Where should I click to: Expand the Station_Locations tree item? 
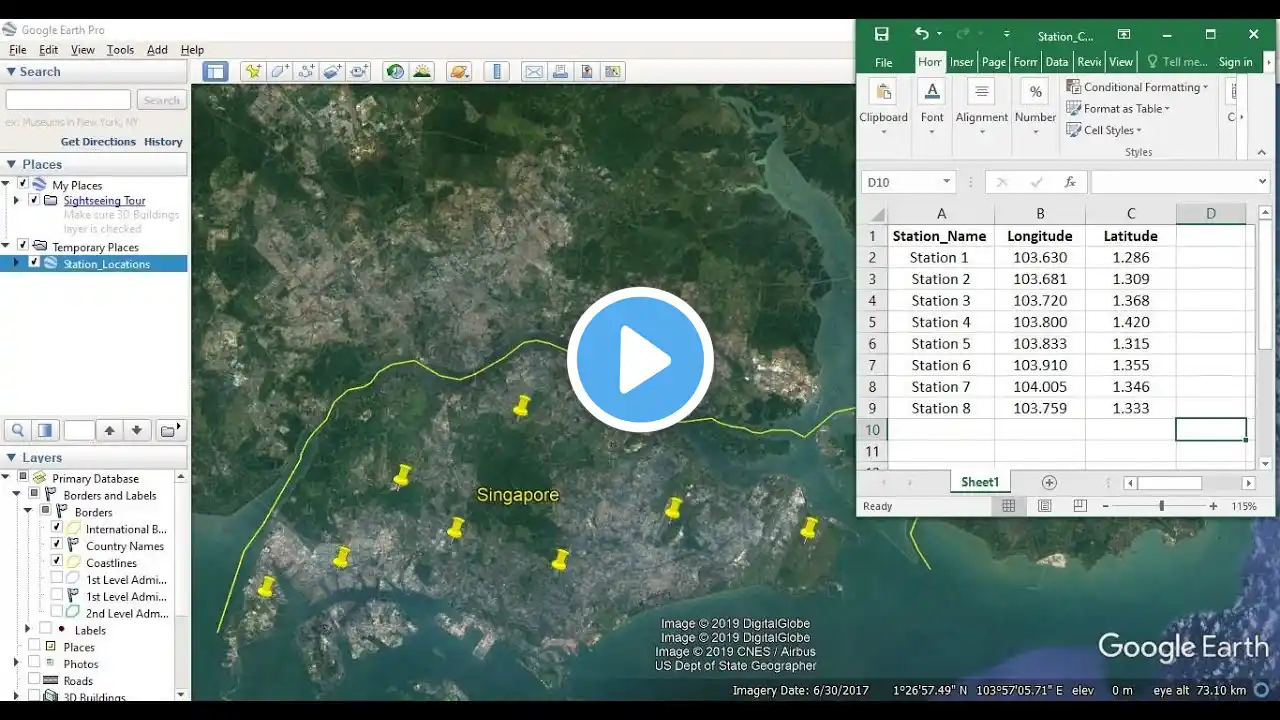(16, 263)
